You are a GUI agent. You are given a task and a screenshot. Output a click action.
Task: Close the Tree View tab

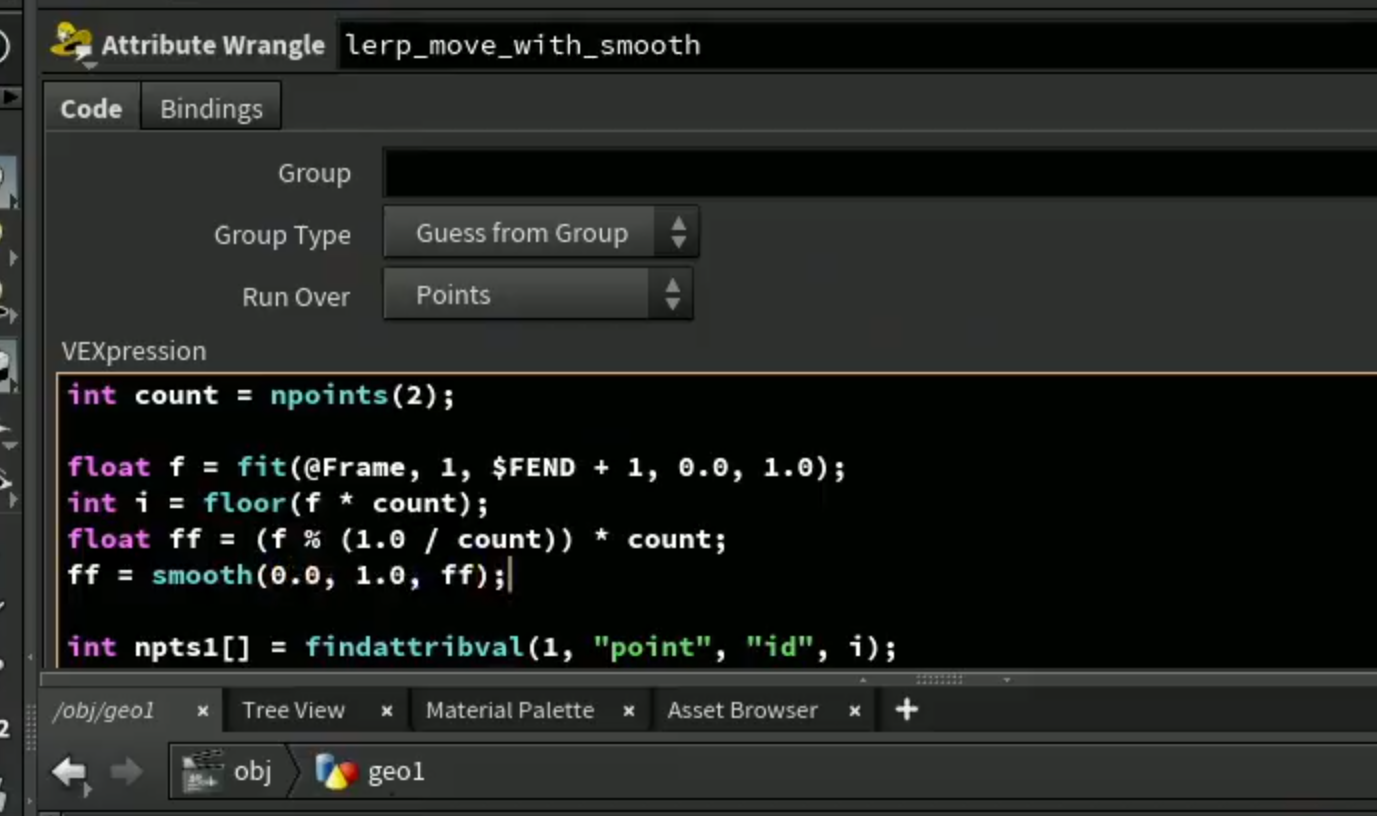coord(387,711)
